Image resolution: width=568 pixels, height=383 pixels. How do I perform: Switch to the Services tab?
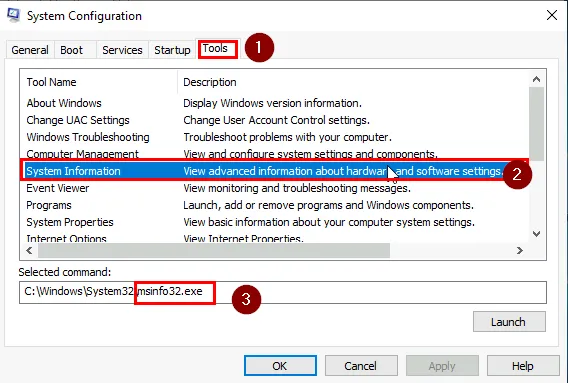coord(122,50)
